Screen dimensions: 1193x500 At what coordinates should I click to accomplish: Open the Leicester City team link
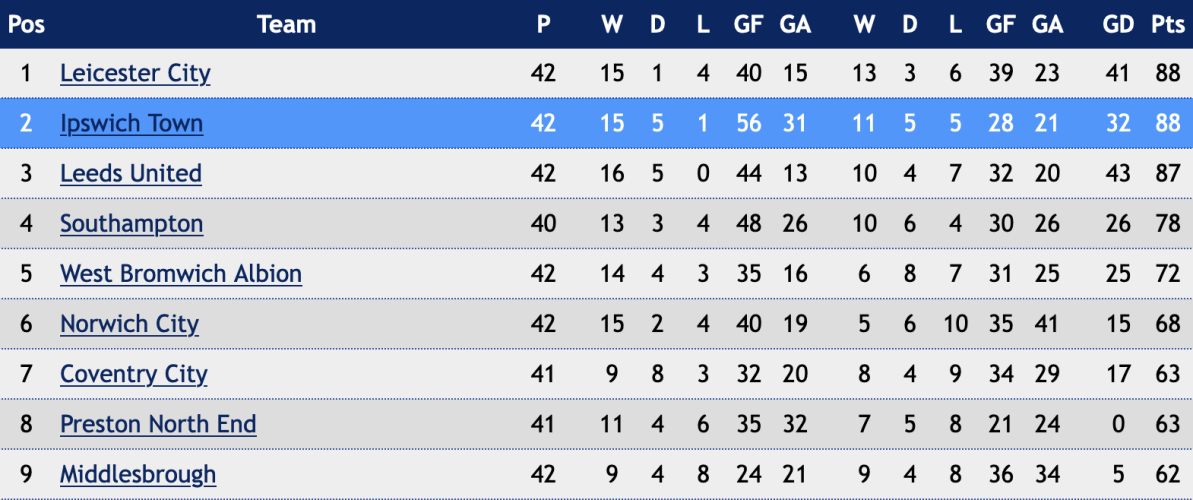[x=135, y=74]
